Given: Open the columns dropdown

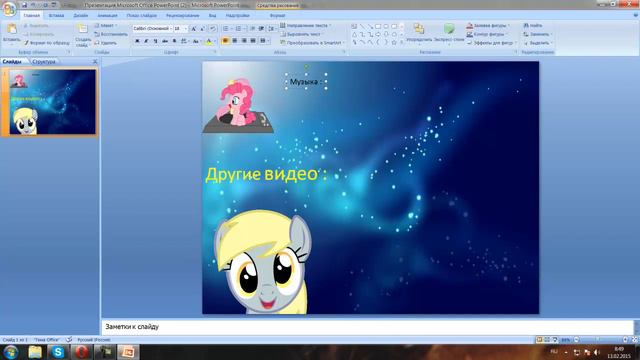Looking at the screenshot, I should coord(264,41).
